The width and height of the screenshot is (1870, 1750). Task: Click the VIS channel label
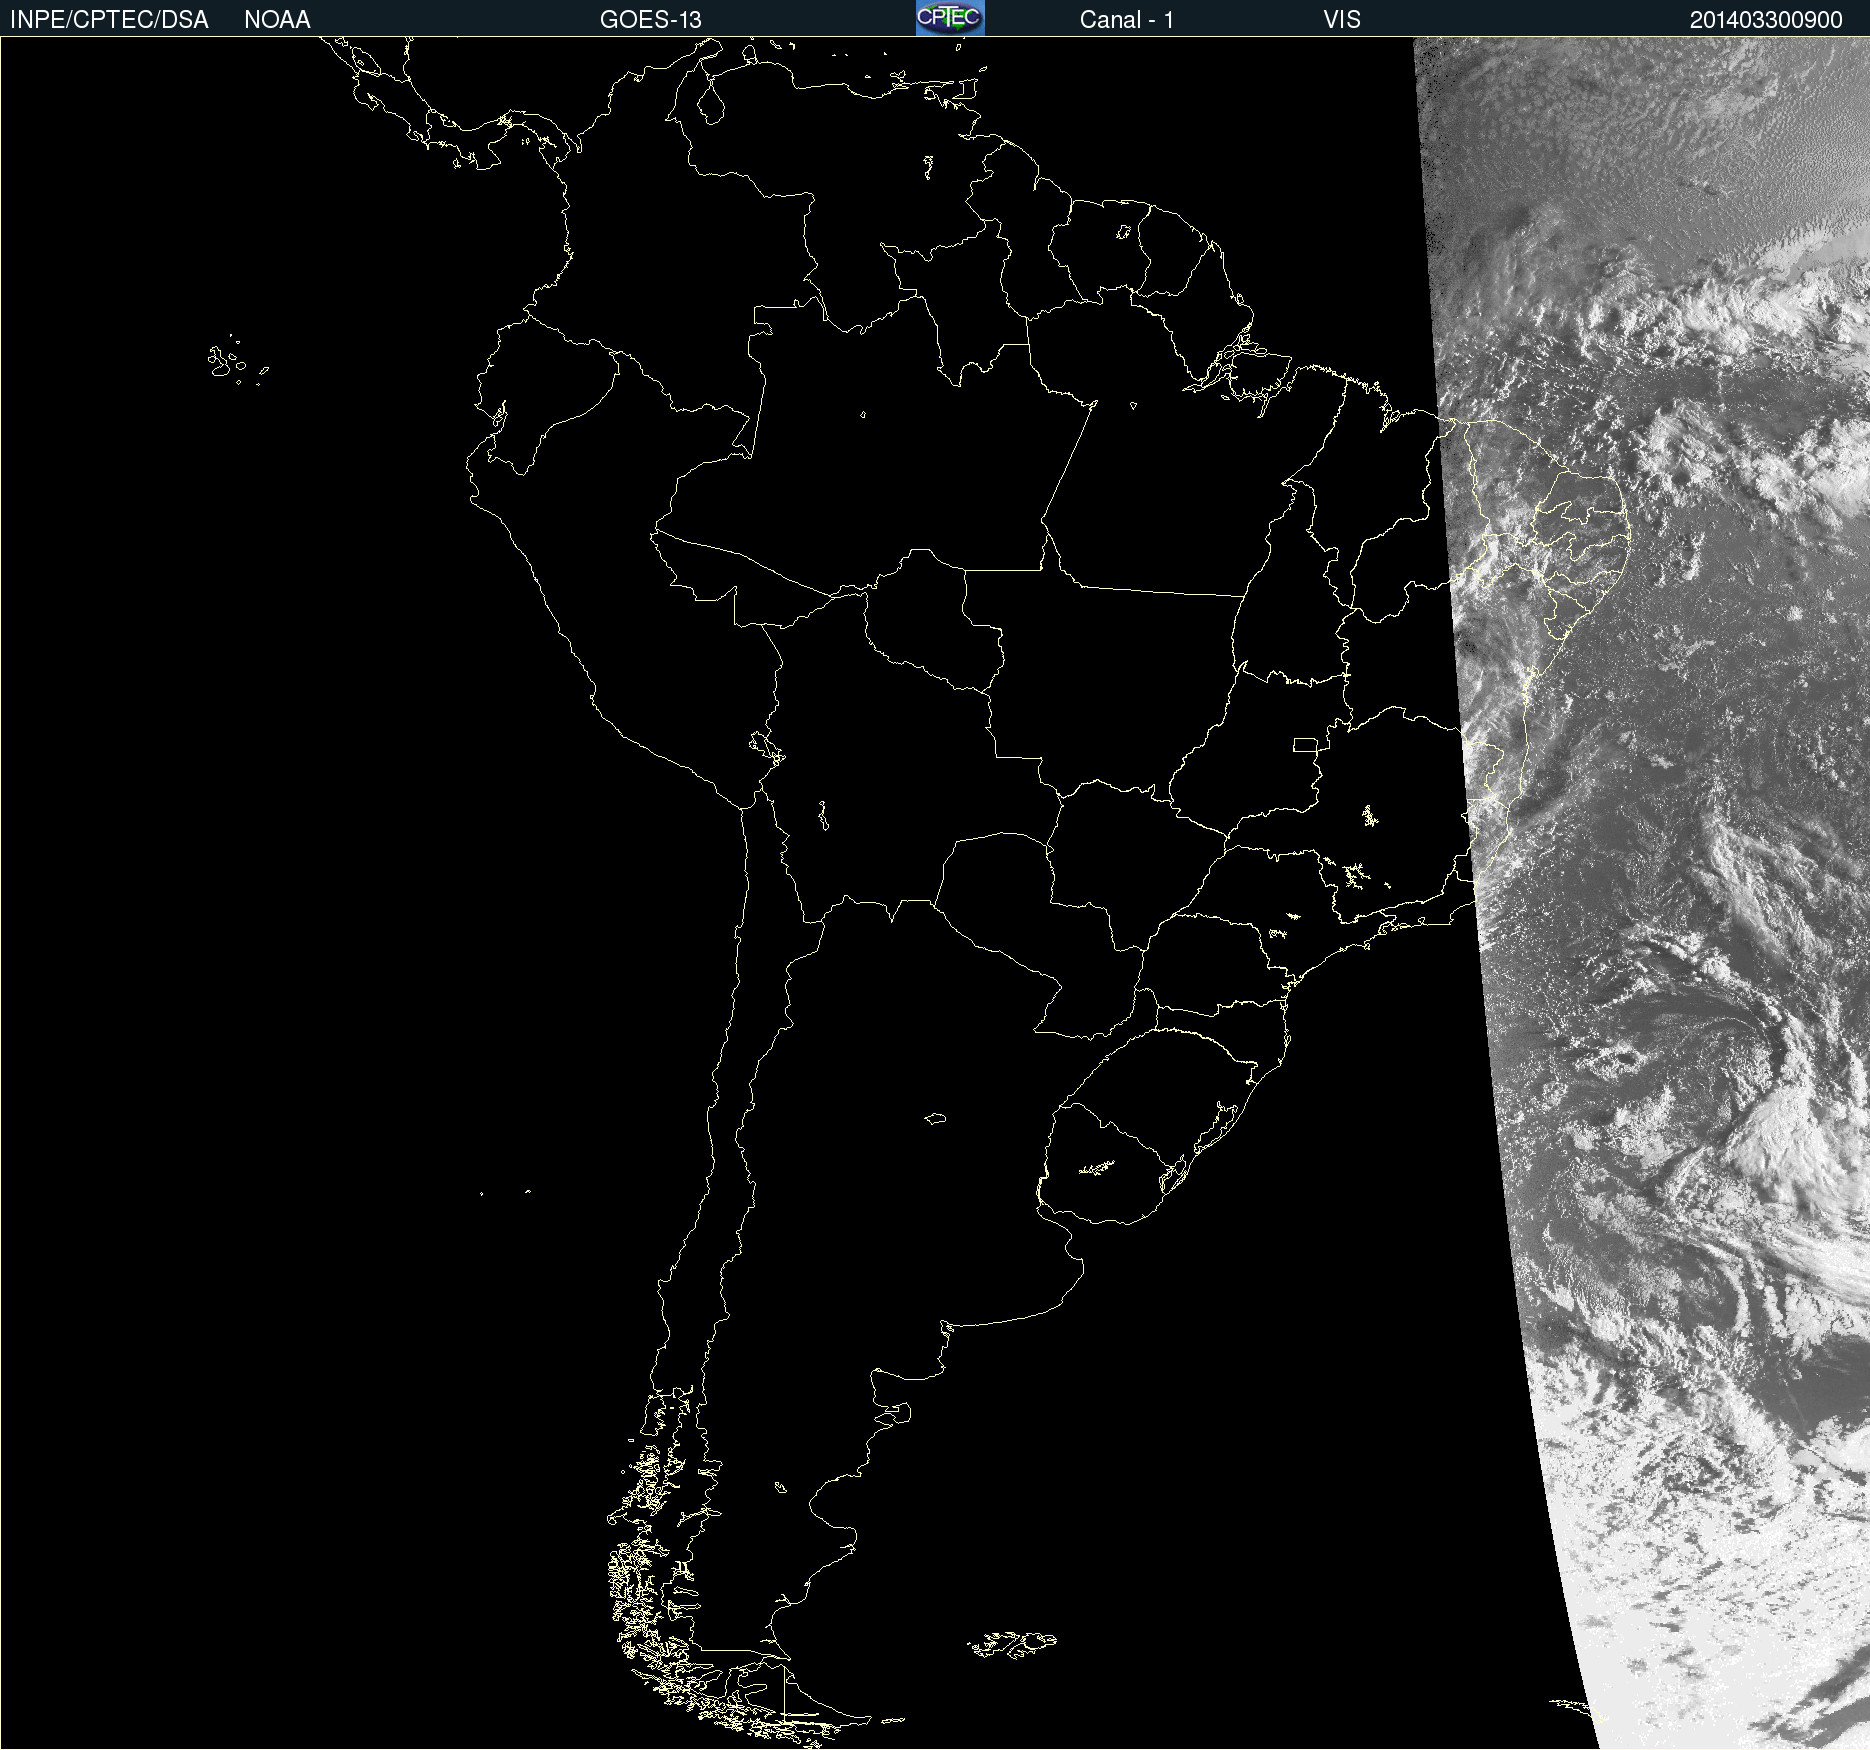pyautogui.click(x=1342, y=20)
